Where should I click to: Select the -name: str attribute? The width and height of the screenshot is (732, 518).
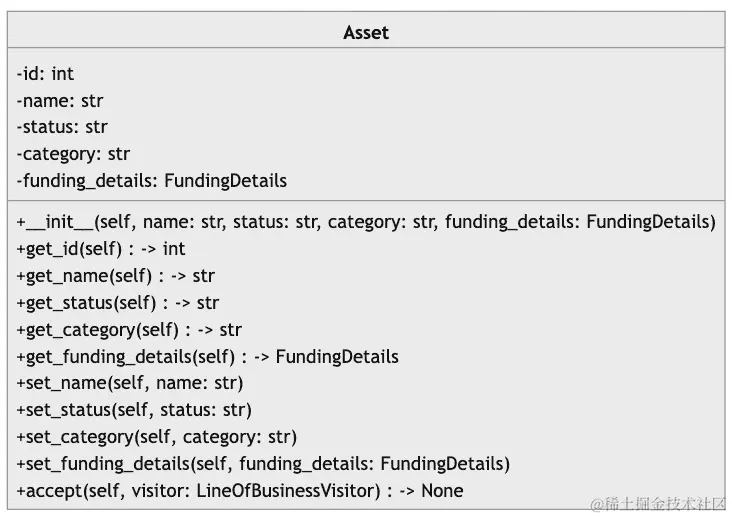(x=60, y=101)
